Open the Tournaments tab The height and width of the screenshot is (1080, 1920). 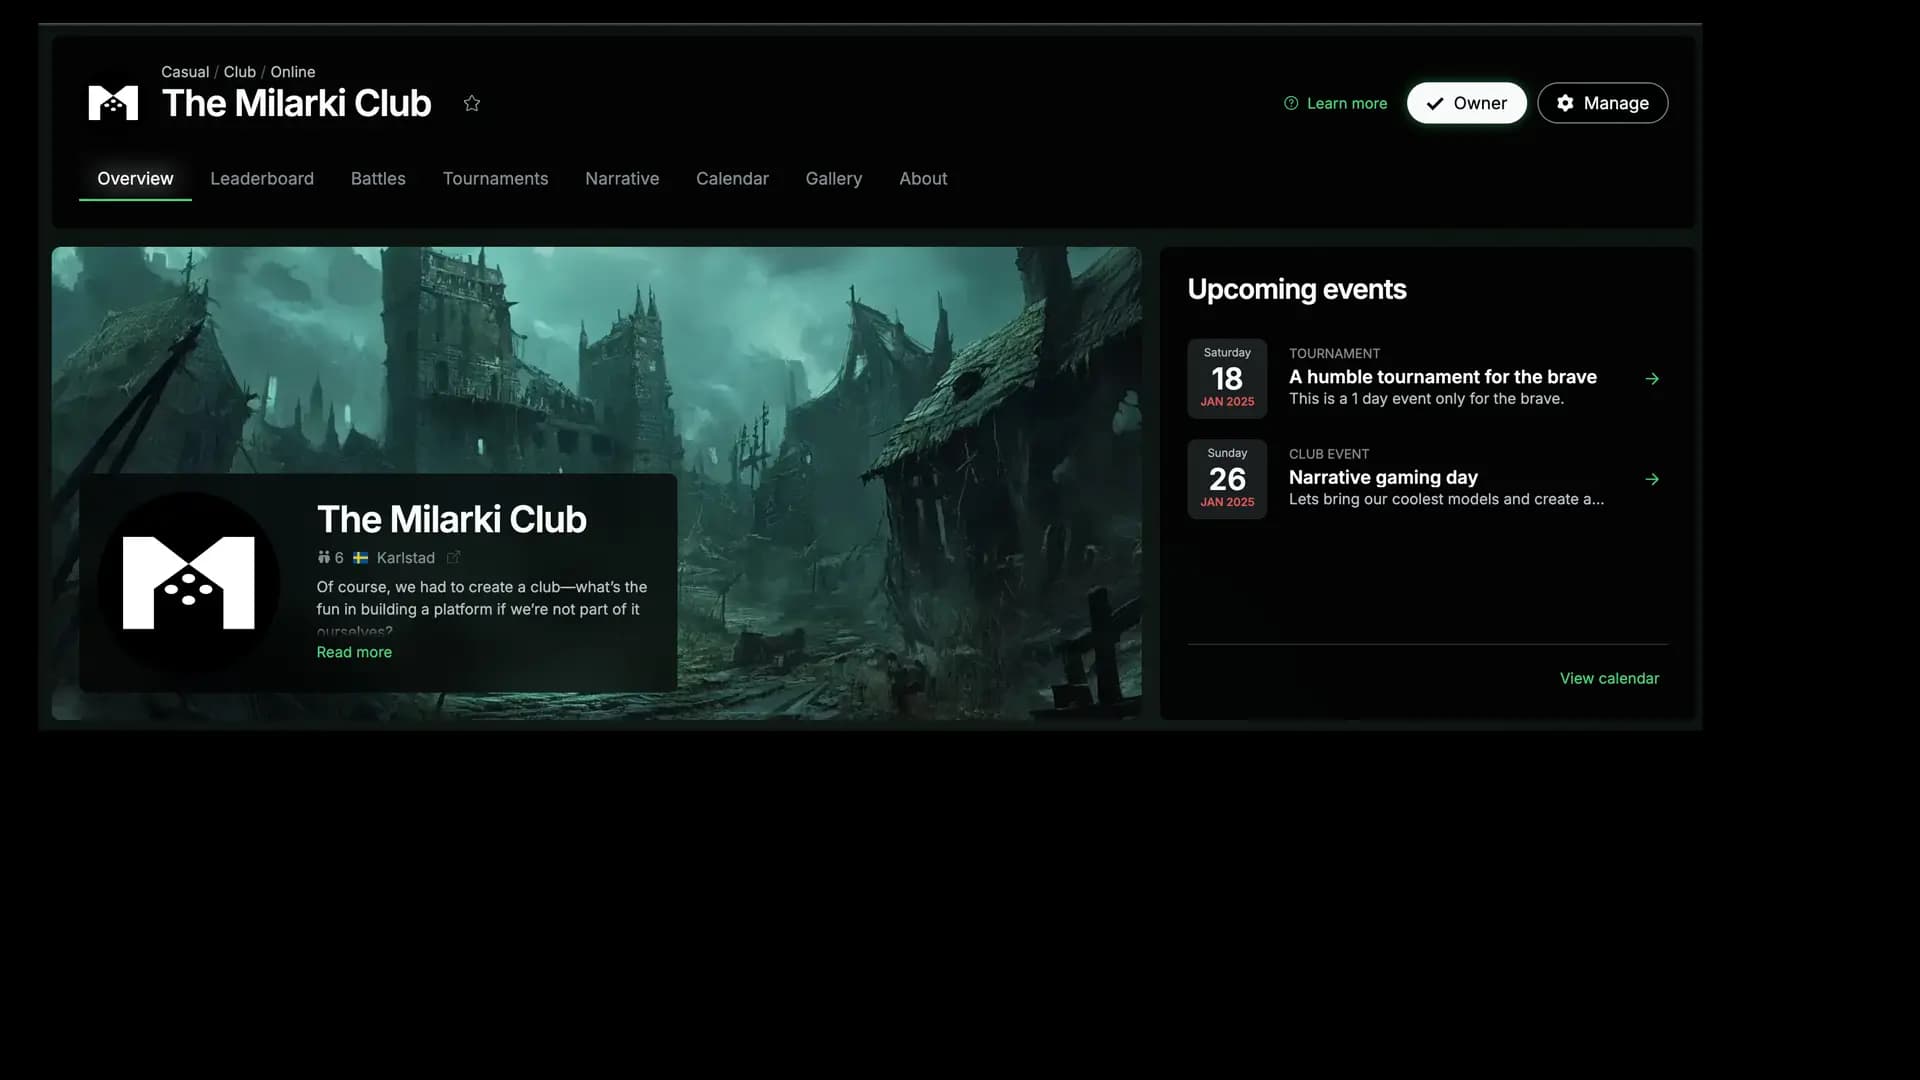(x=495, y=178)
